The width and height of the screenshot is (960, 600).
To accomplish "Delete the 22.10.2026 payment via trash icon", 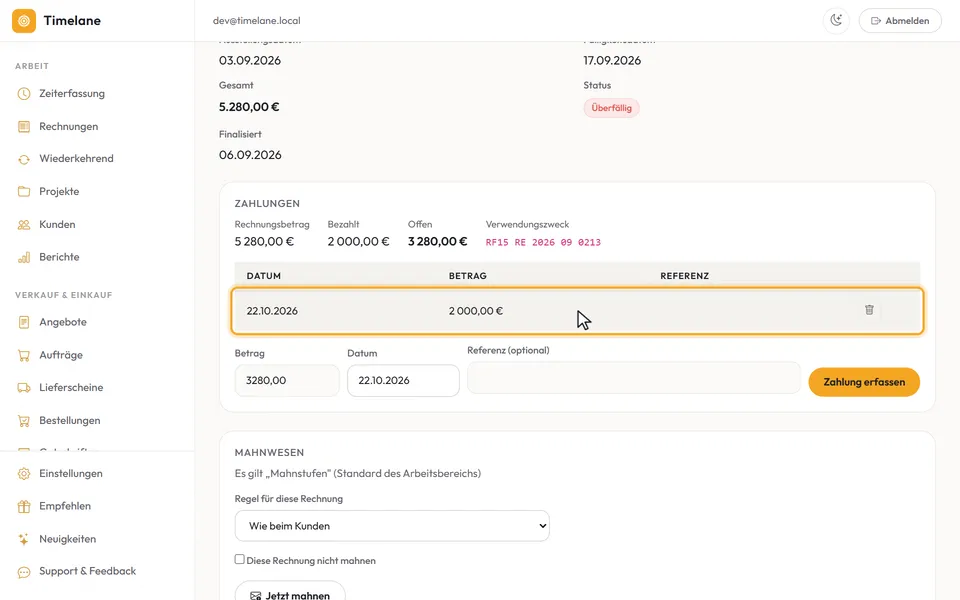I will (869, 310).
